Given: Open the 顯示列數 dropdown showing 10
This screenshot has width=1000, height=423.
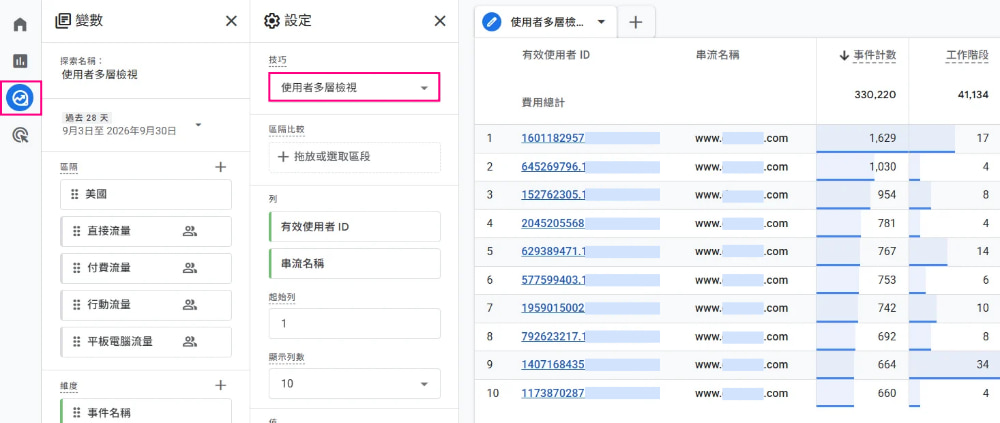Looking at the screenshot, I should (355, 384).
